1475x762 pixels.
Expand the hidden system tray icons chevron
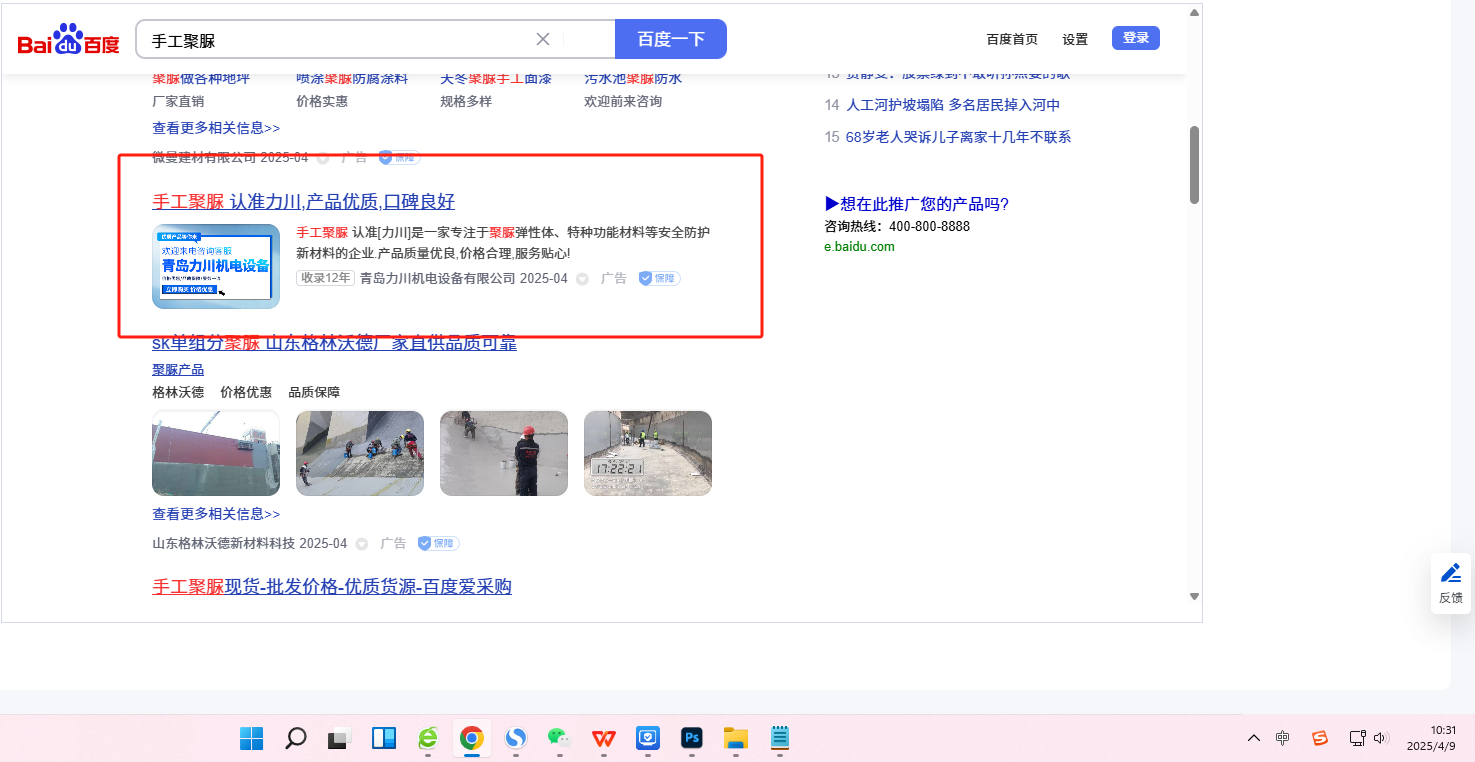pyautogui.click(x=1253, y=738)
